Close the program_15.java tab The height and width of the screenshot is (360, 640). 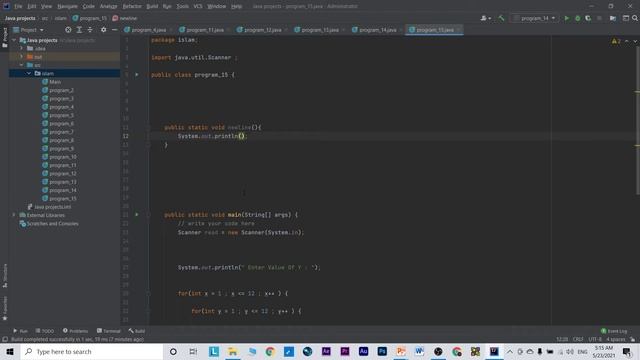tap(458, 30)
